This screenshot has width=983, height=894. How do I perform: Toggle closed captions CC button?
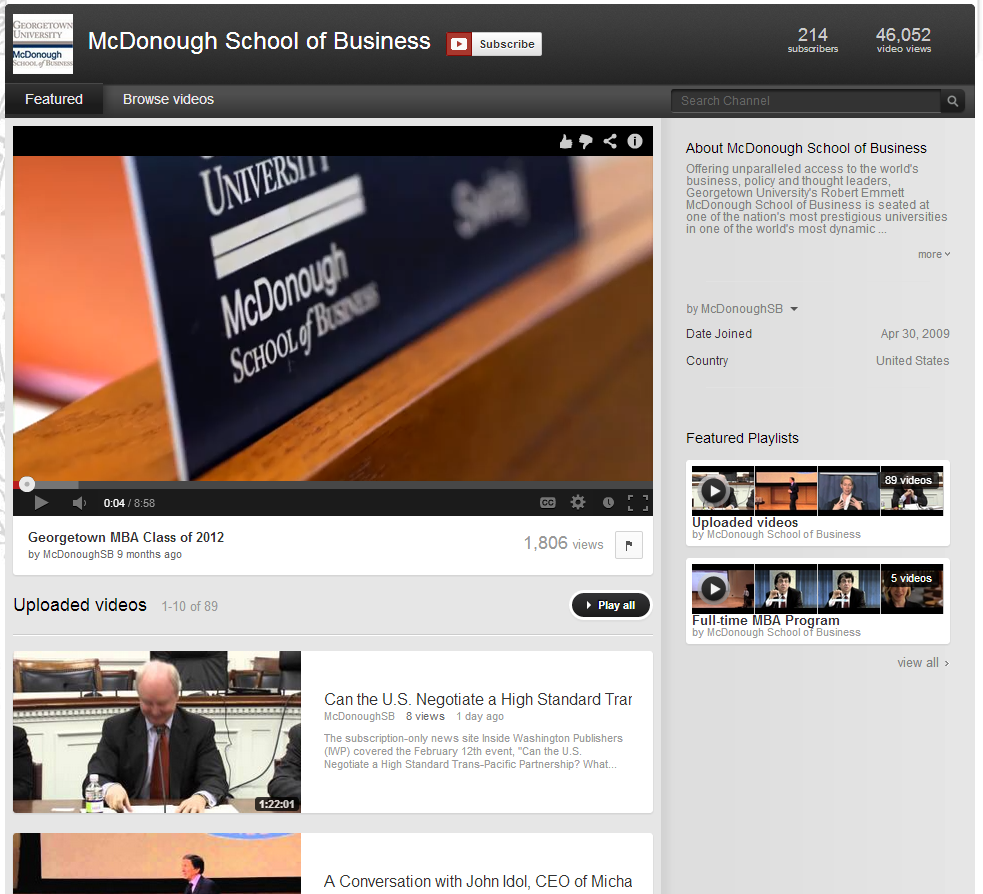(548, 503)
